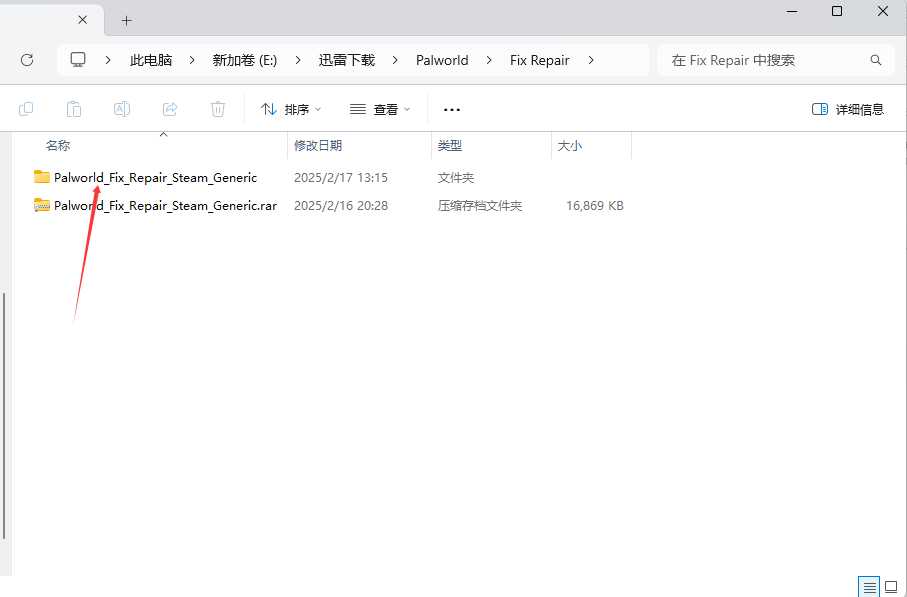
Task: Click the rar archive file icon
Action: point(42,205)
